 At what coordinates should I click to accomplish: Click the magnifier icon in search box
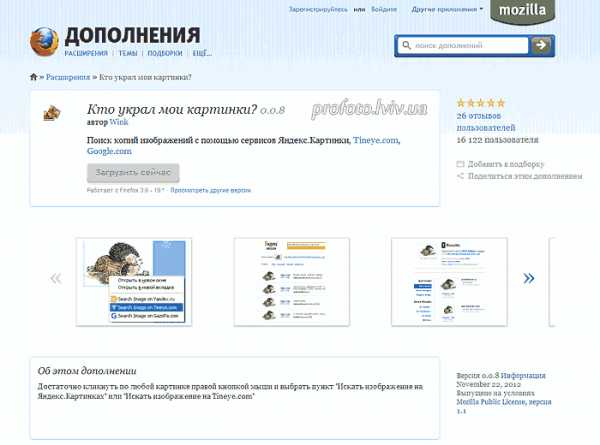(x=406, y=46)
